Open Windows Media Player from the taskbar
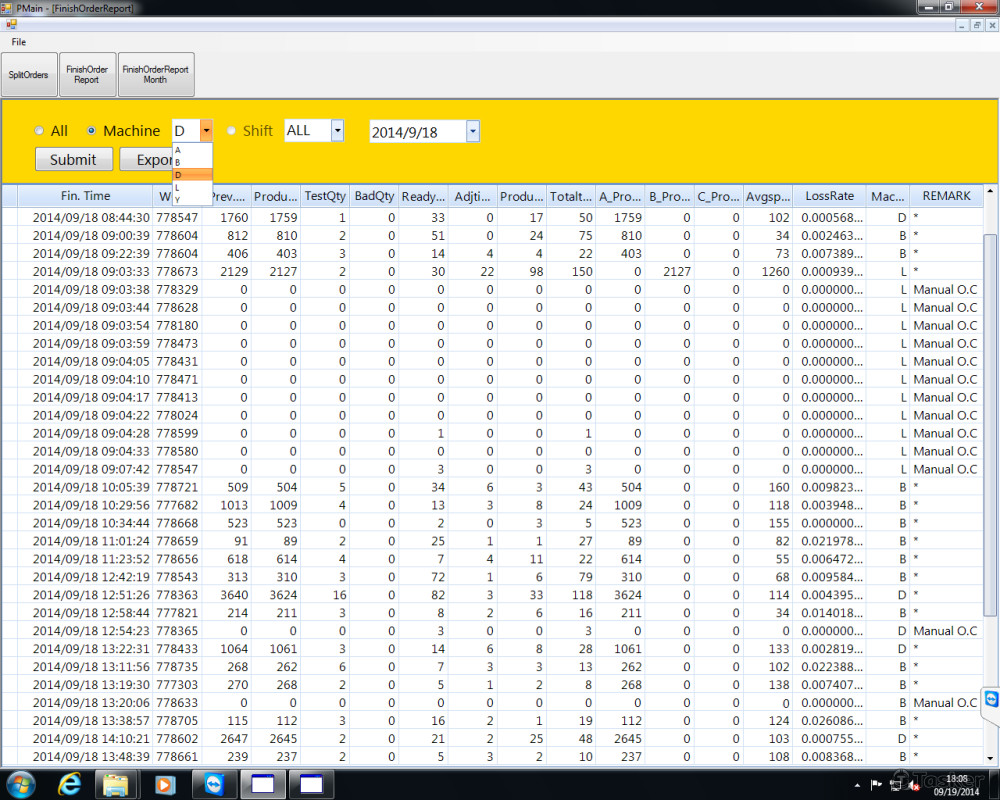 165,784
